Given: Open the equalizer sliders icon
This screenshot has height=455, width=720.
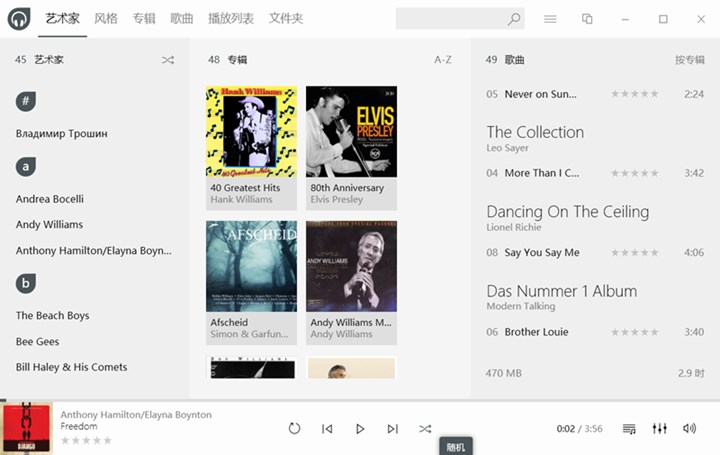Looking at the screenshot, I should [x=659, y=428].
